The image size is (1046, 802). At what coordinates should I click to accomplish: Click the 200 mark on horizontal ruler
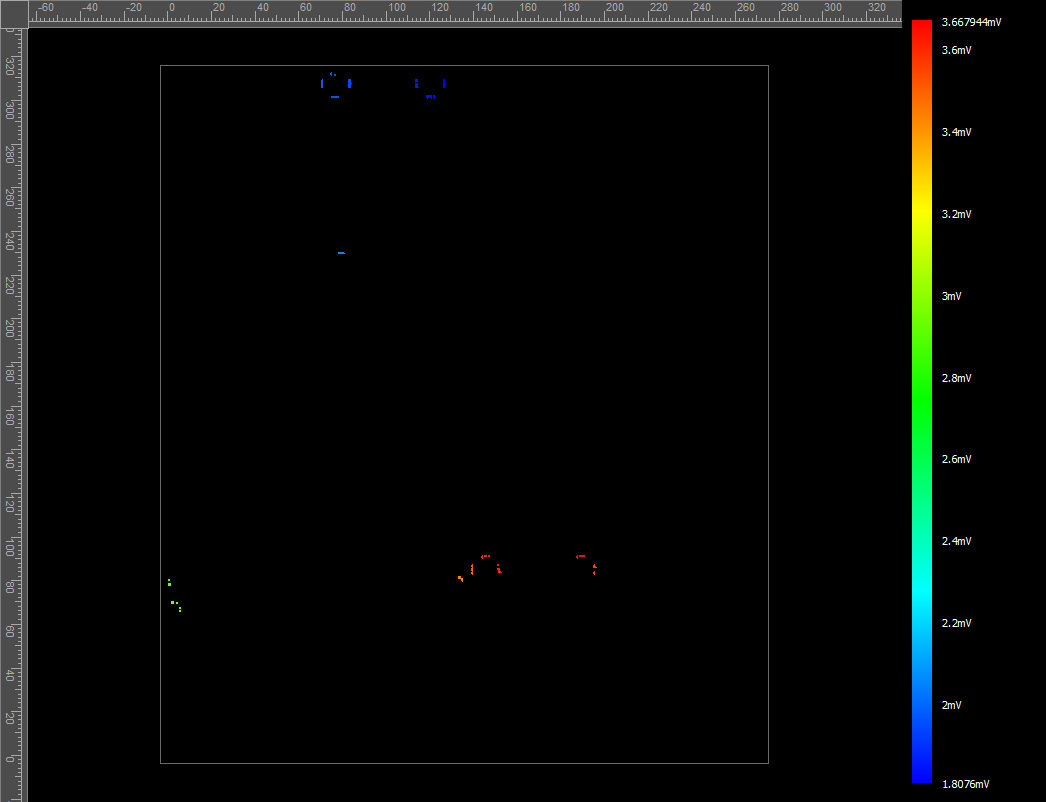click(614, 8)
